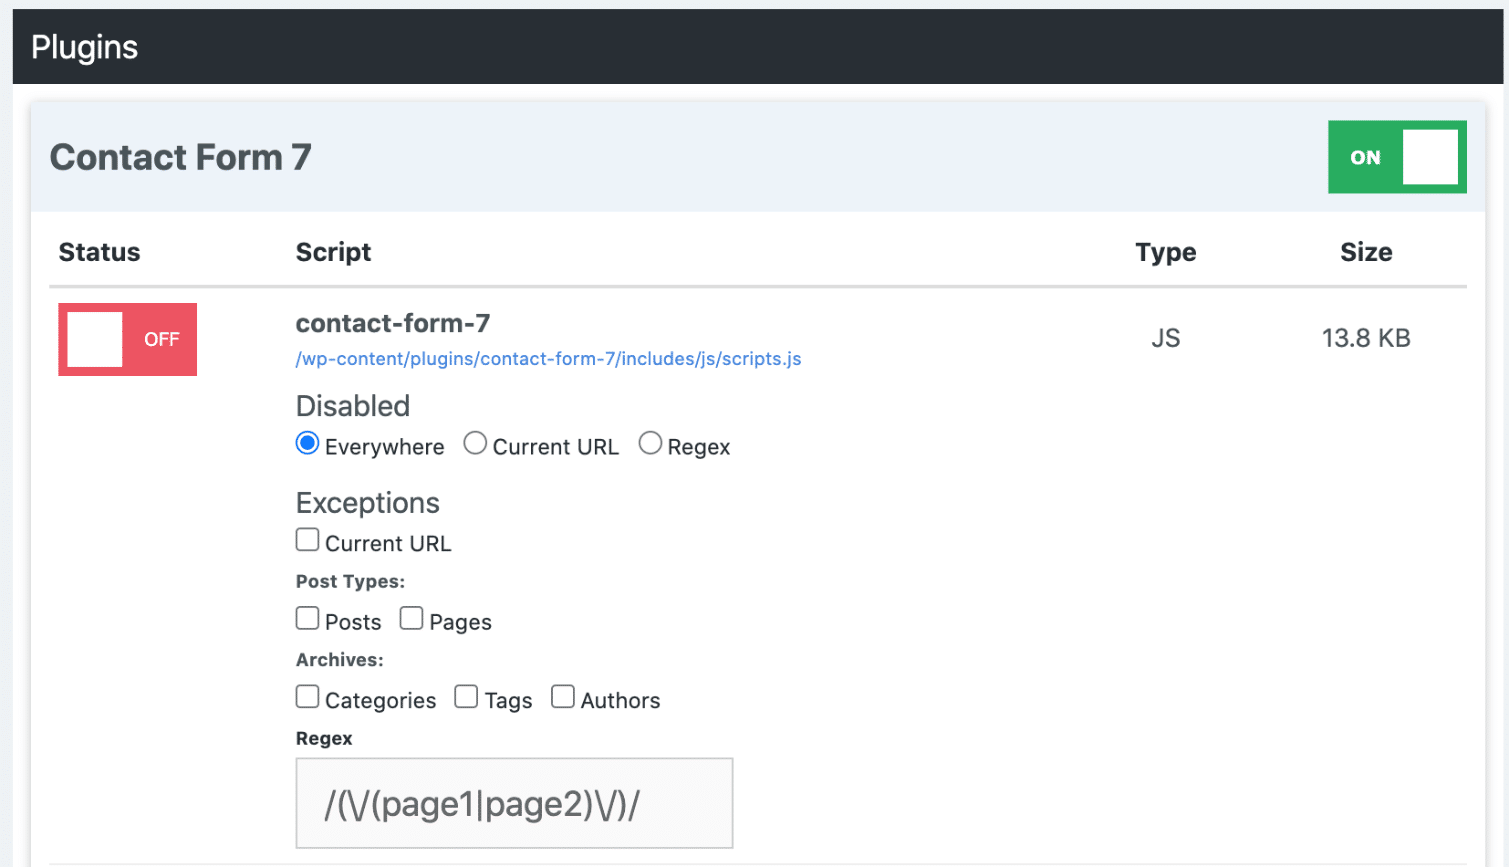Click the Exceptions section label

368,503
